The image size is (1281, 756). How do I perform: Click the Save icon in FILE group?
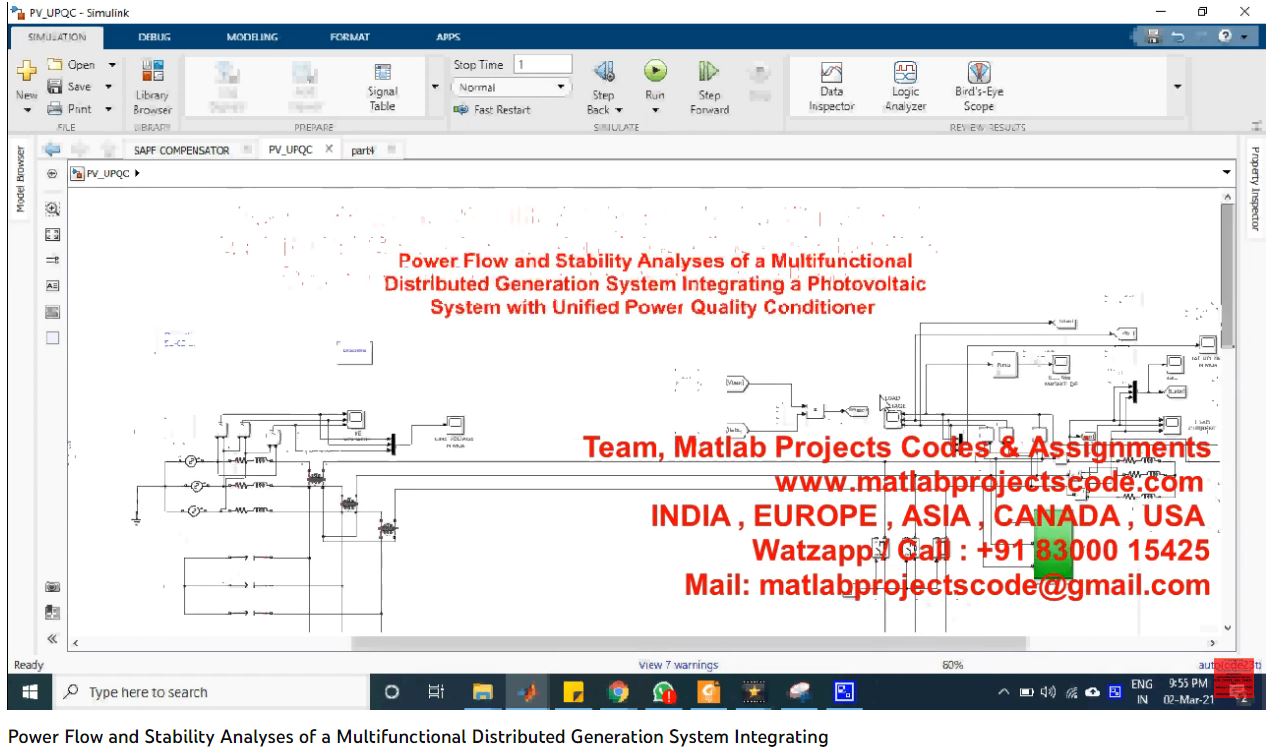click(56, 87)
